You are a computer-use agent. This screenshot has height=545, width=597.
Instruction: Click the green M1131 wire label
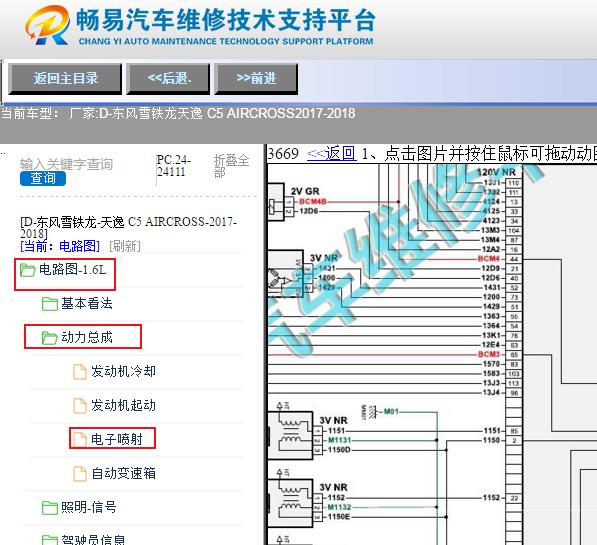(x=339, y=440)
